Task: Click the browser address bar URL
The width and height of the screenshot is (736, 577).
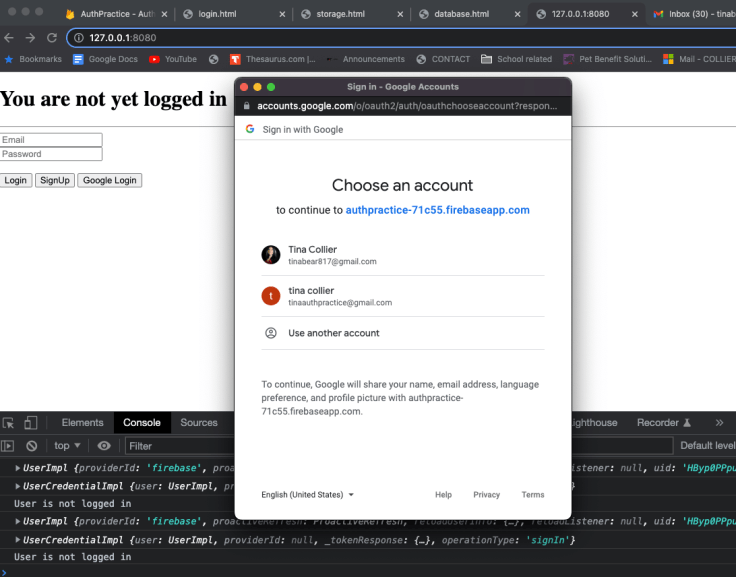Action: coord(123,38)
